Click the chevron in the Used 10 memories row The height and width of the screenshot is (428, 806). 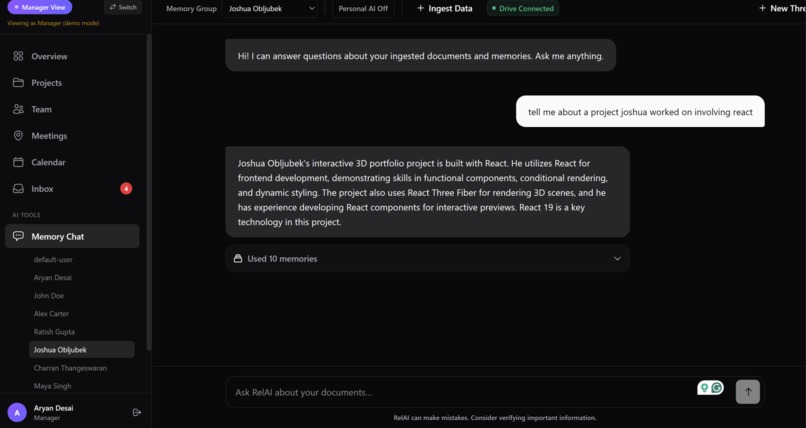pos(617,258)
